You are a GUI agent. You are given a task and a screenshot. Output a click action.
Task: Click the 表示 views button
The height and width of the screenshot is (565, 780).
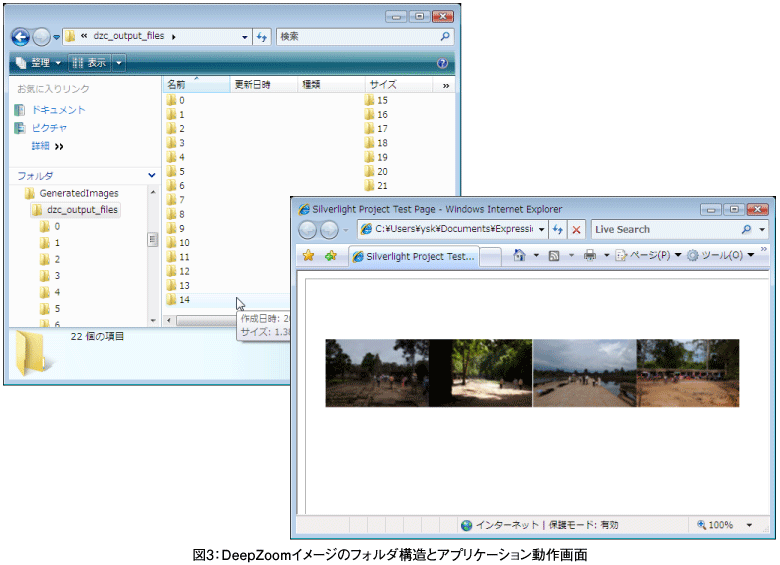(90, 63)
